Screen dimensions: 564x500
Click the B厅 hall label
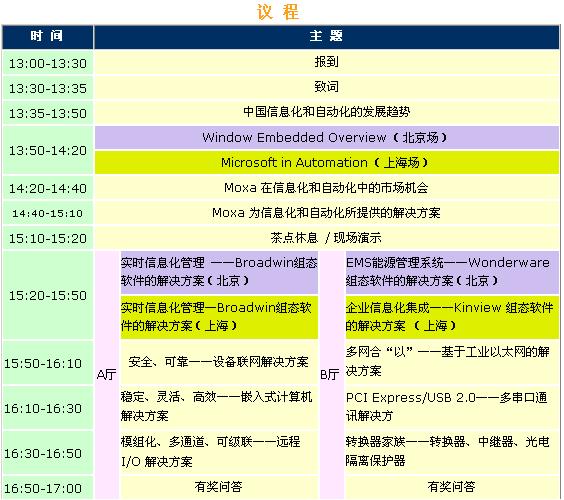[330, 375]
